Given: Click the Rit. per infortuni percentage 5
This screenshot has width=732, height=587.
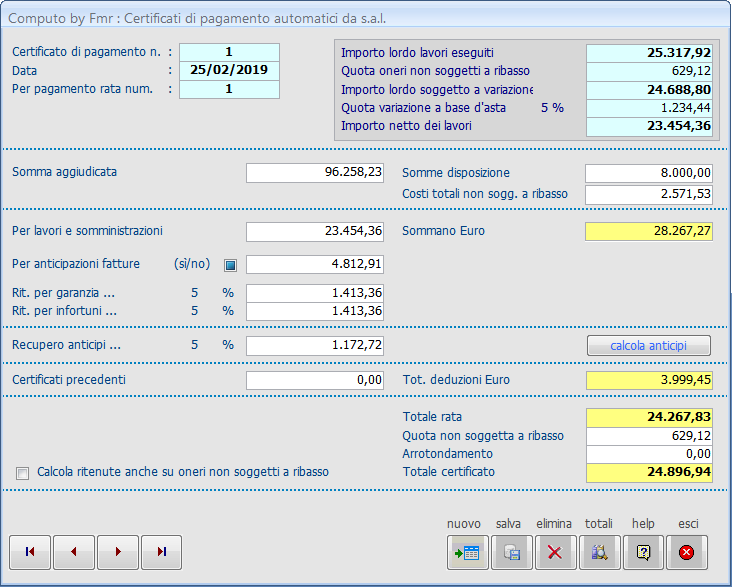Looking at the screenshot, I should [x=194, y=311].
